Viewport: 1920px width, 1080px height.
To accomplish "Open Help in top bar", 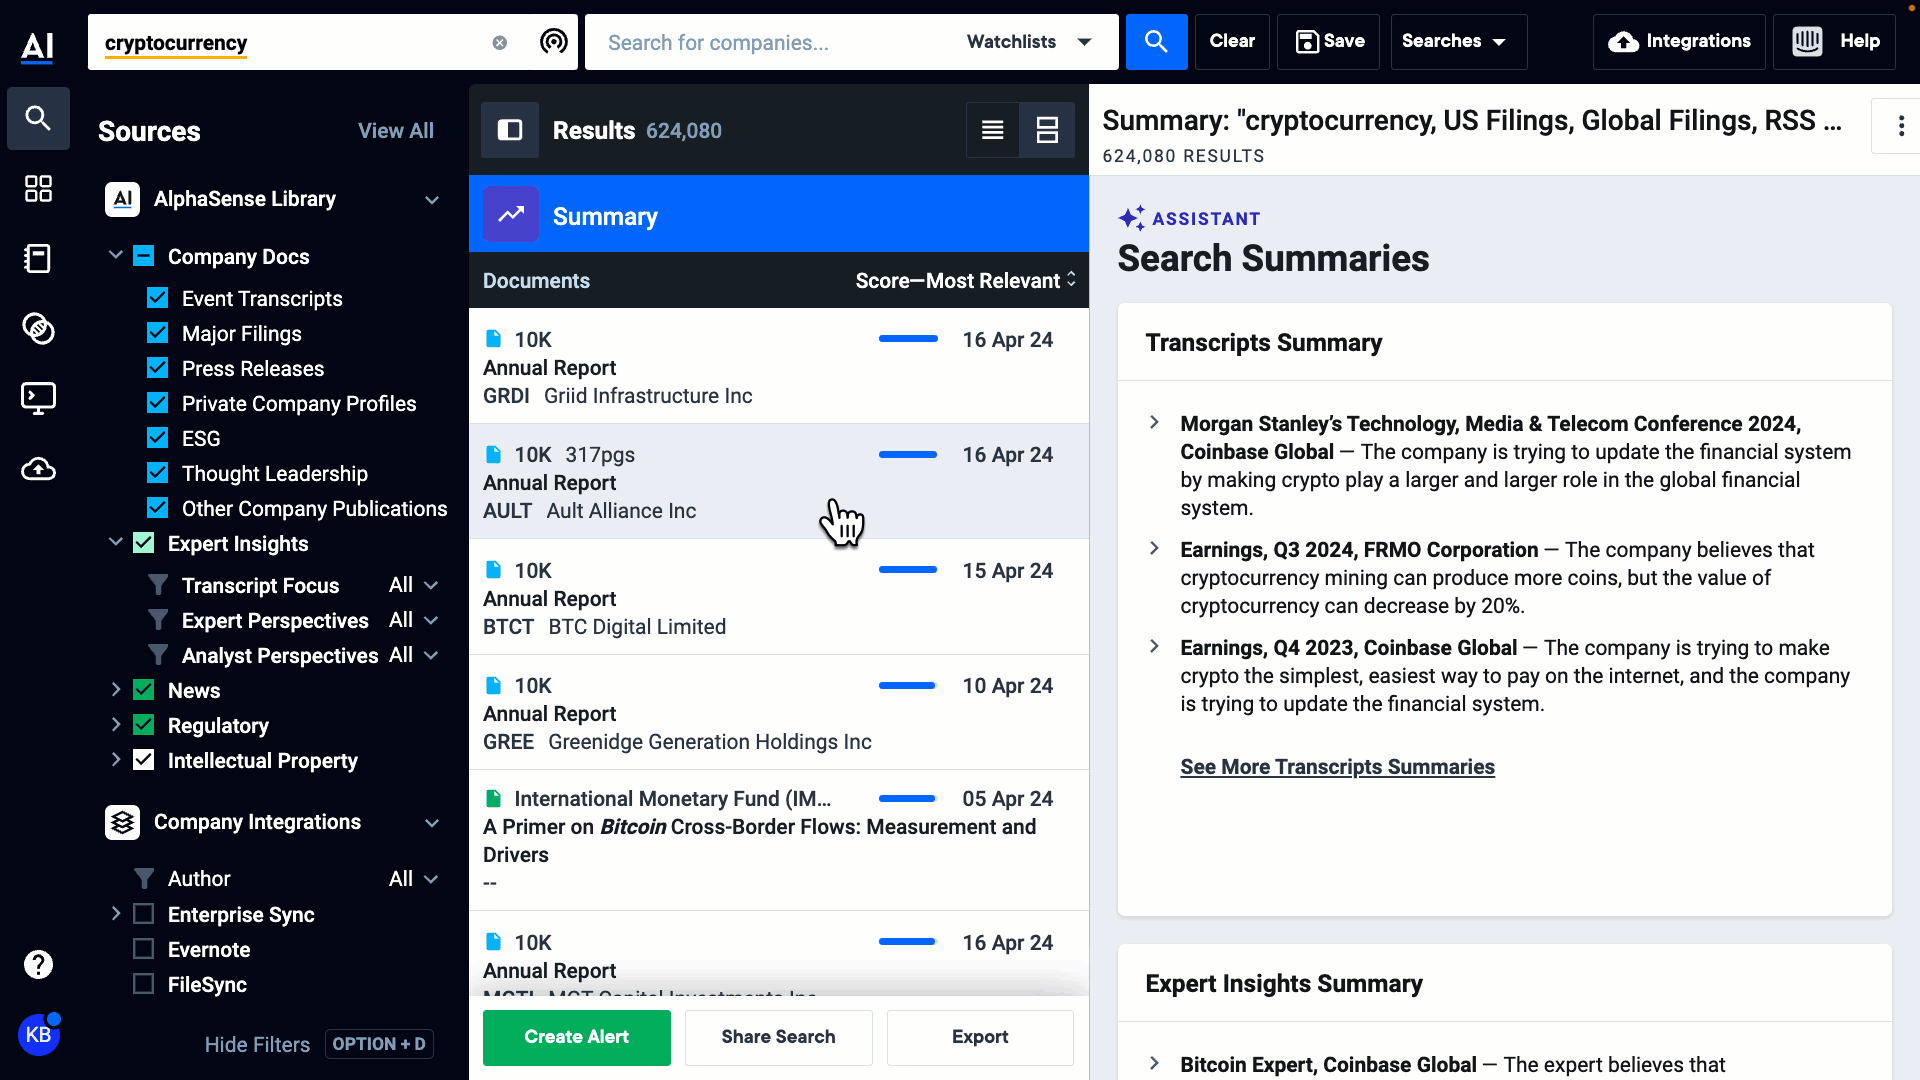I will [1834, 42].
